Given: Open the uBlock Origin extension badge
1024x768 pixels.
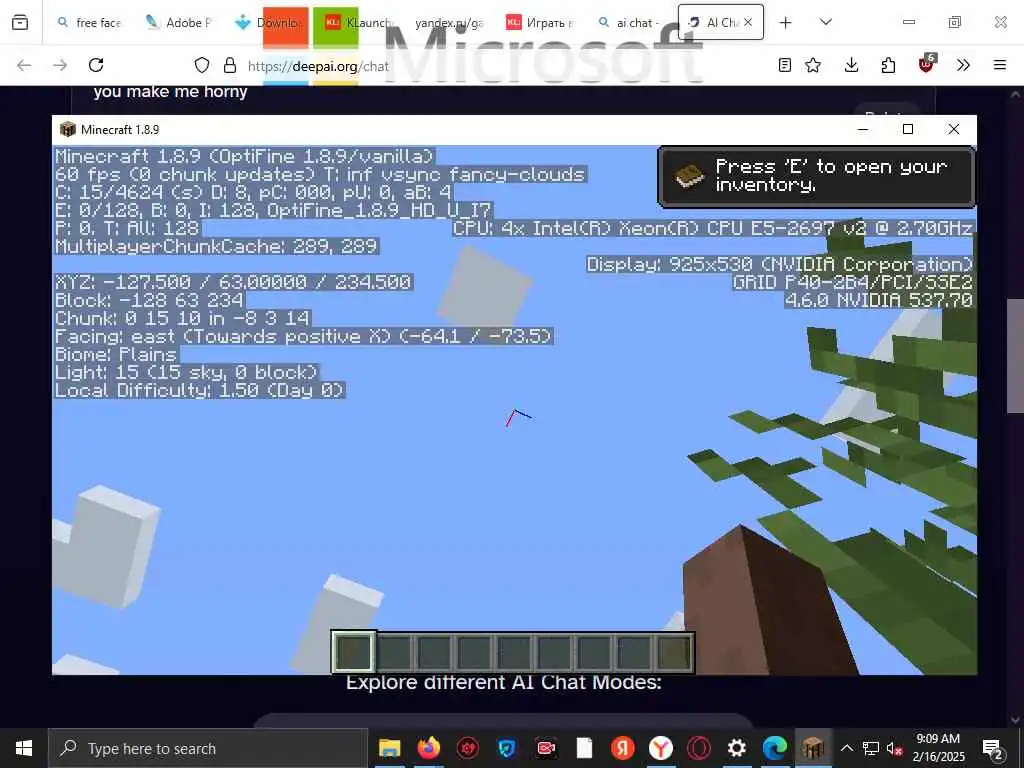Looking at the screenshot, I should tap(927, 63).
